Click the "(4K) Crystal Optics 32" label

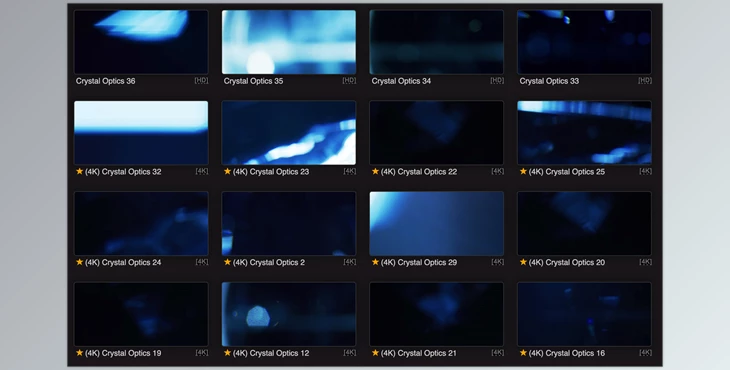(x=123, y=172)
